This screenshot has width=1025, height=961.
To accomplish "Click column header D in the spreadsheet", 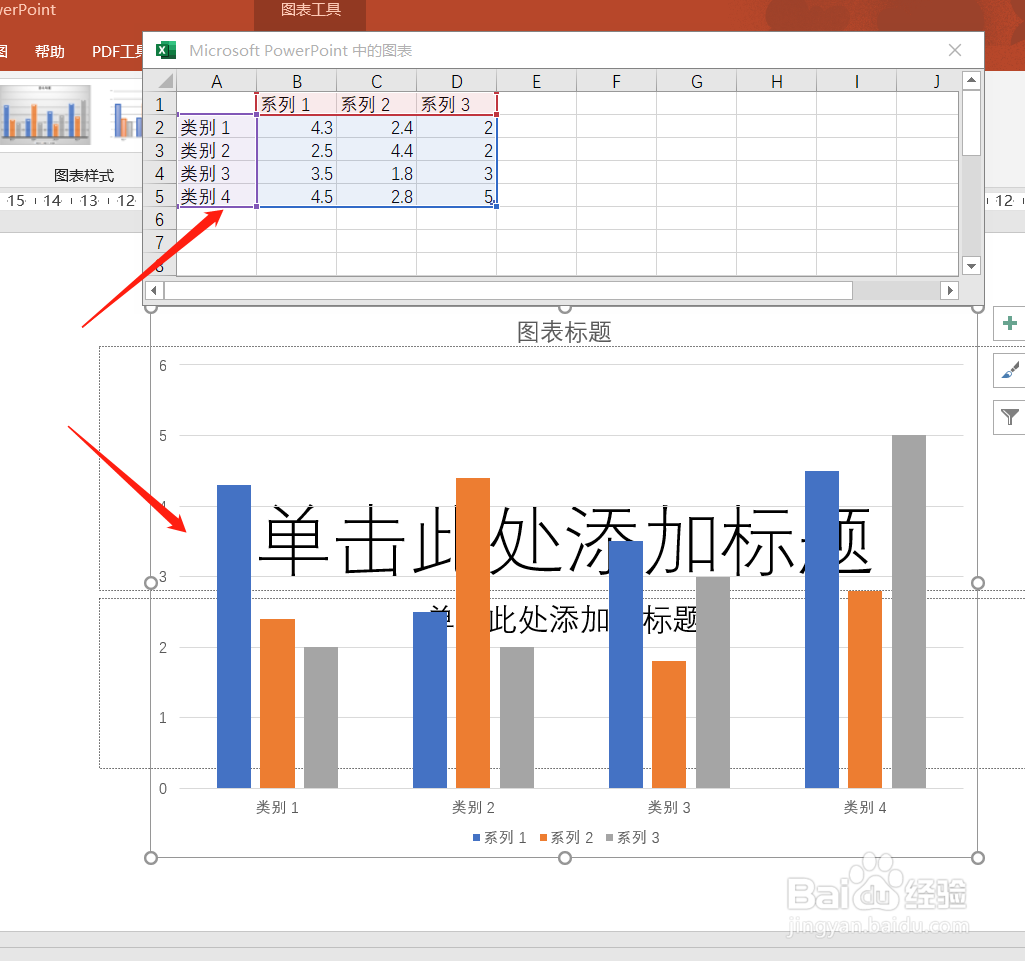I will (x=456, y=81).
